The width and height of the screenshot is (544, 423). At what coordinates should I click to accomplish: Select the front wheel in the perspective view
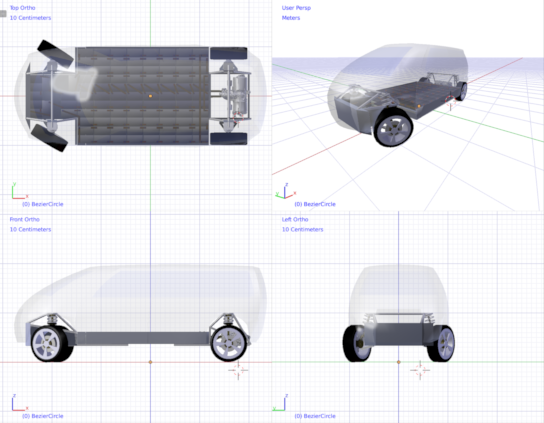[393, 128]
